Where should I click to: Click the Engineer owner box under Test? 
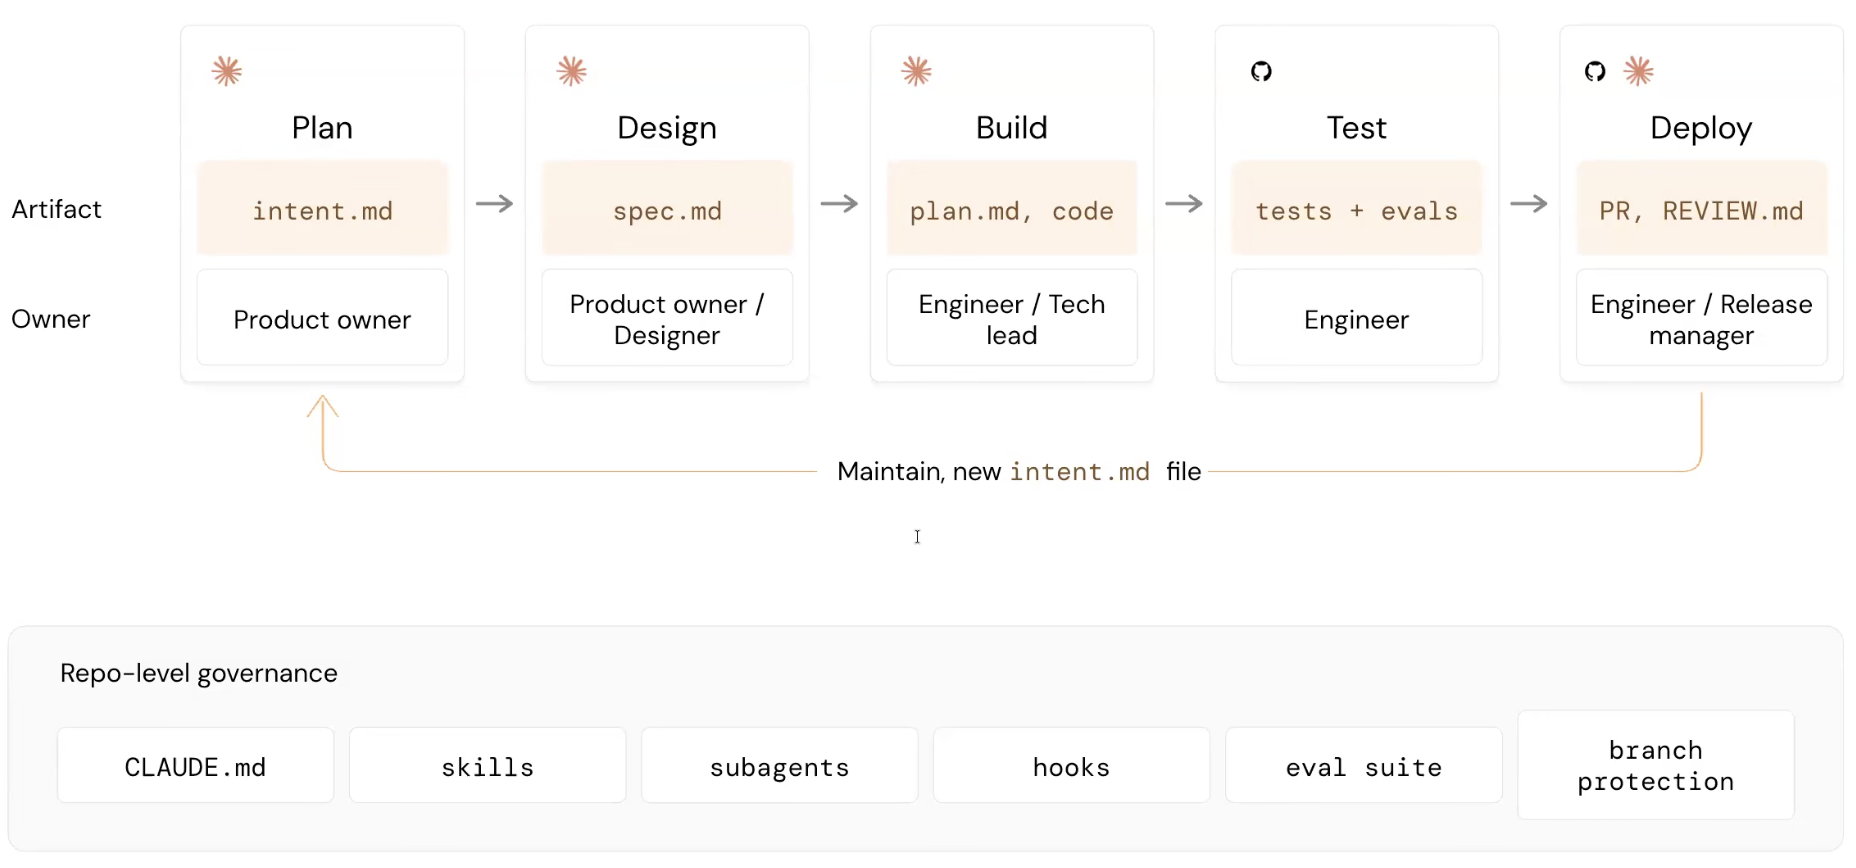tap(1357, 317)
